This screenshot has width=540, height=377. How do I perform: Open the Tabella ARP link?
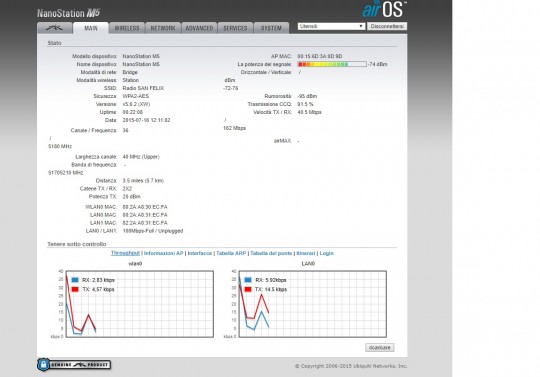(231, 253)
